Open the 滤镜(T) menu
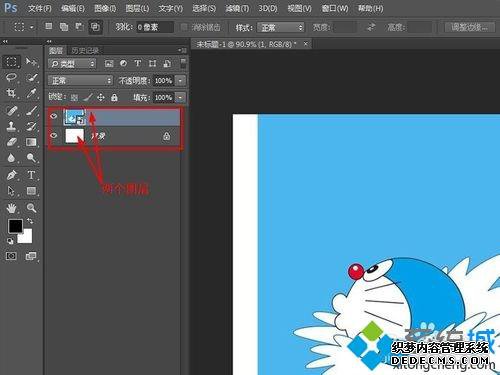Screen dimensions: 500x375 click(237, 8)
